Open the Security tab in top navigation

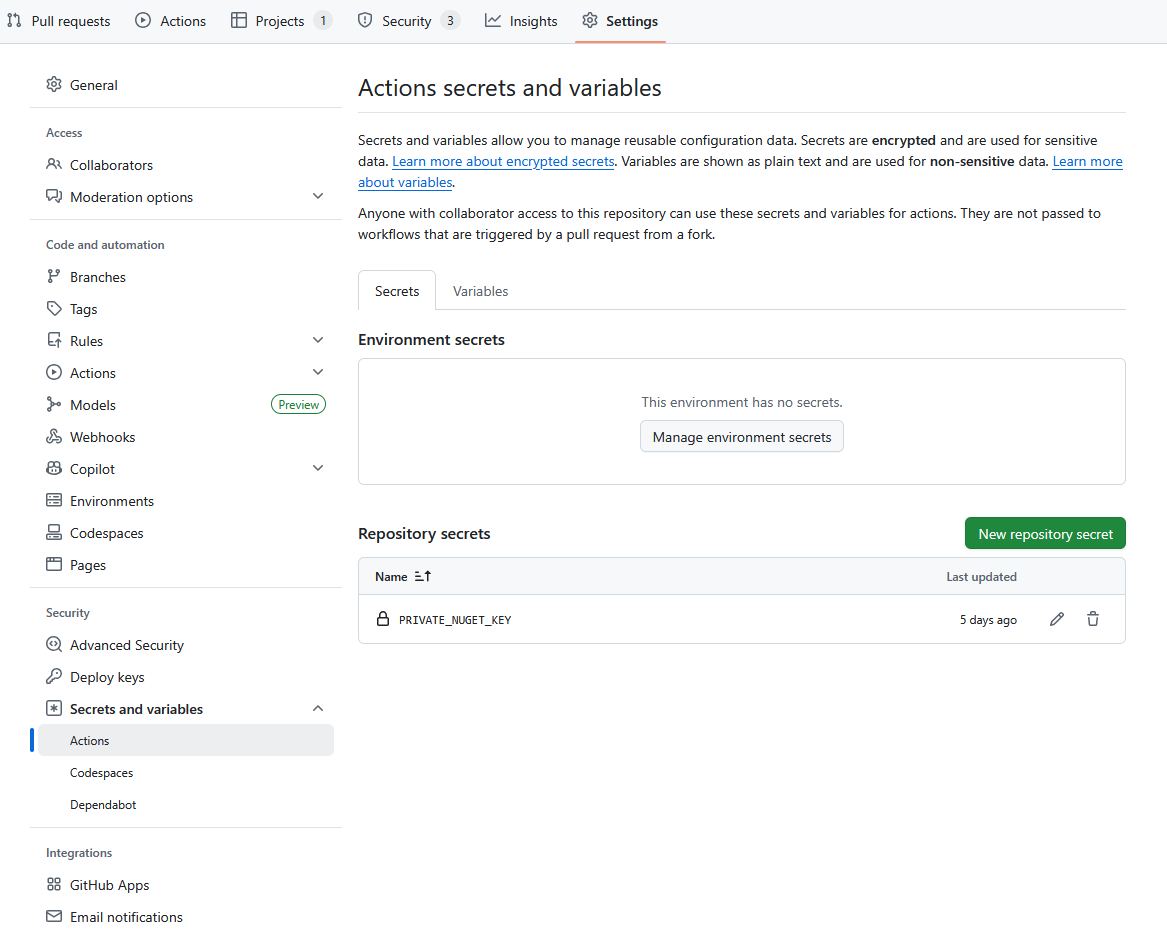click(406, 21)
